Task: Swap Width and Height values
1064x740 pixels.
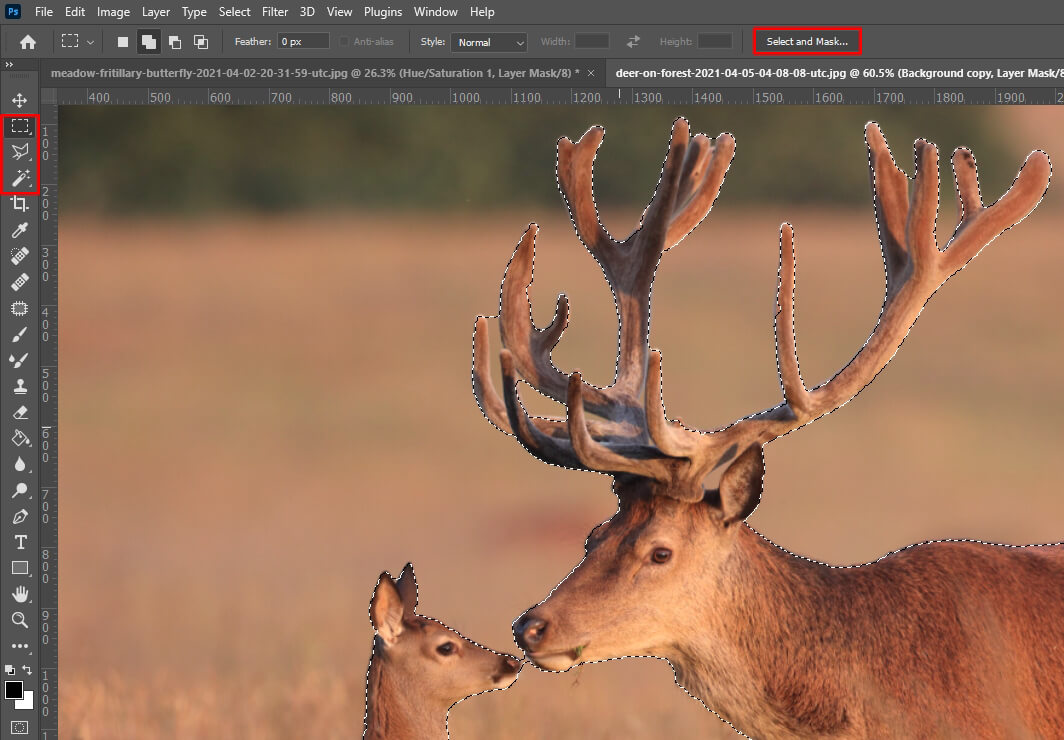Action: (633, 42)
